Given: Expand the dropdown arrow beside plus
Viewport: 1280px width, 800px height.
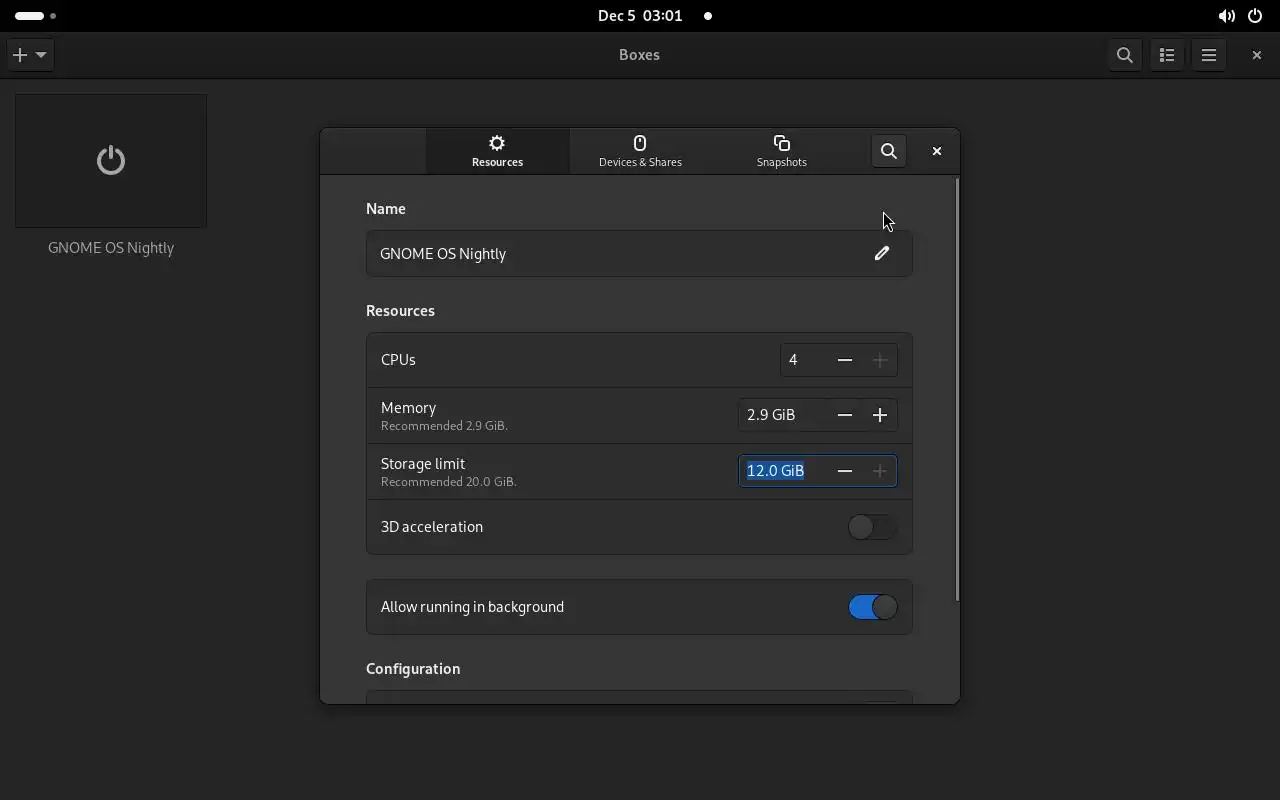Looking at the screenshot, I should (41, 55).
